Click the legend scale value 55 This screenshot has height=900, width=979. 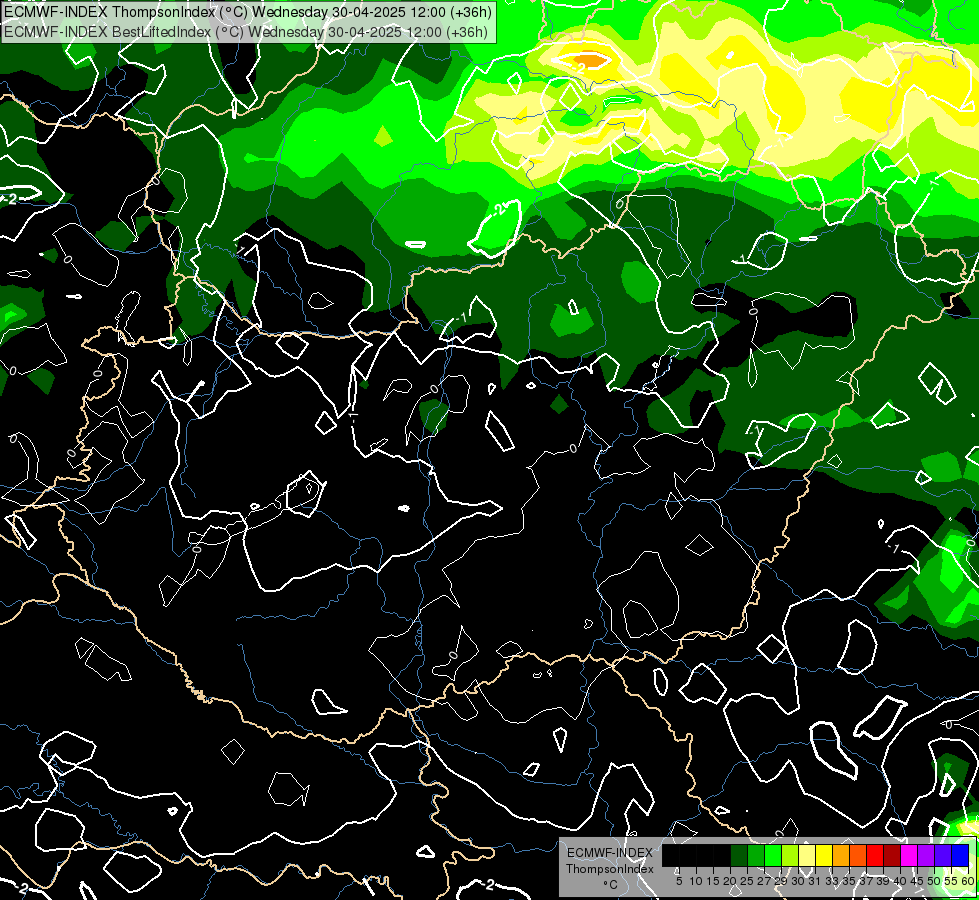point(952,881)
